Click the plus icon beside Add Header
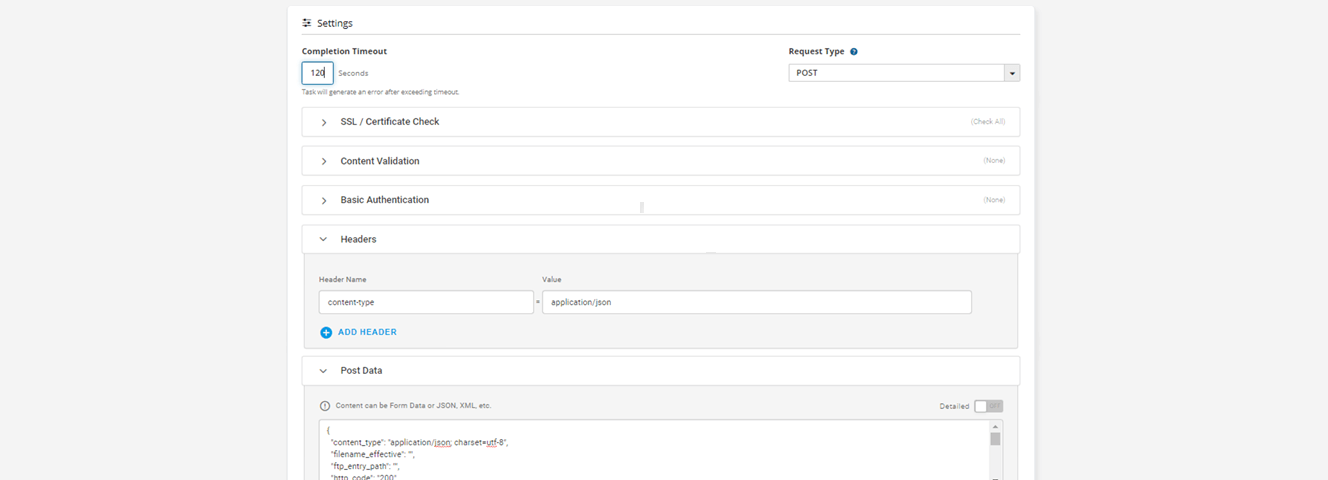 click(326, 332)
